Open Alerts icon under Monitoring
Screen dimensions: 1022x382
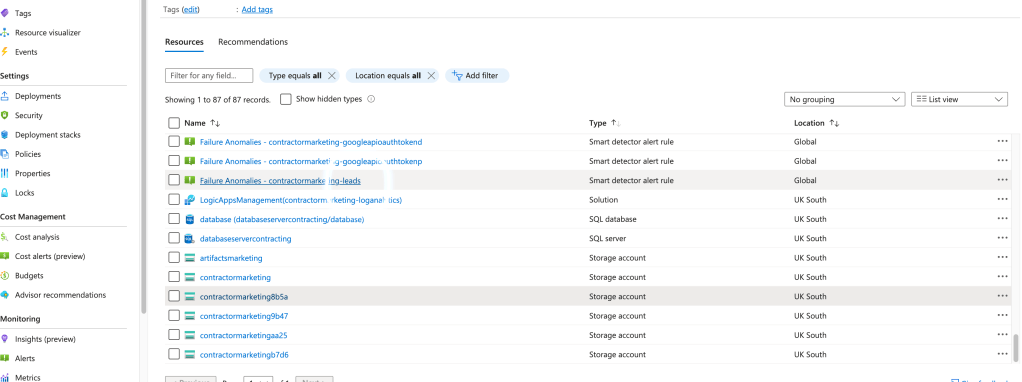point(5,359)
